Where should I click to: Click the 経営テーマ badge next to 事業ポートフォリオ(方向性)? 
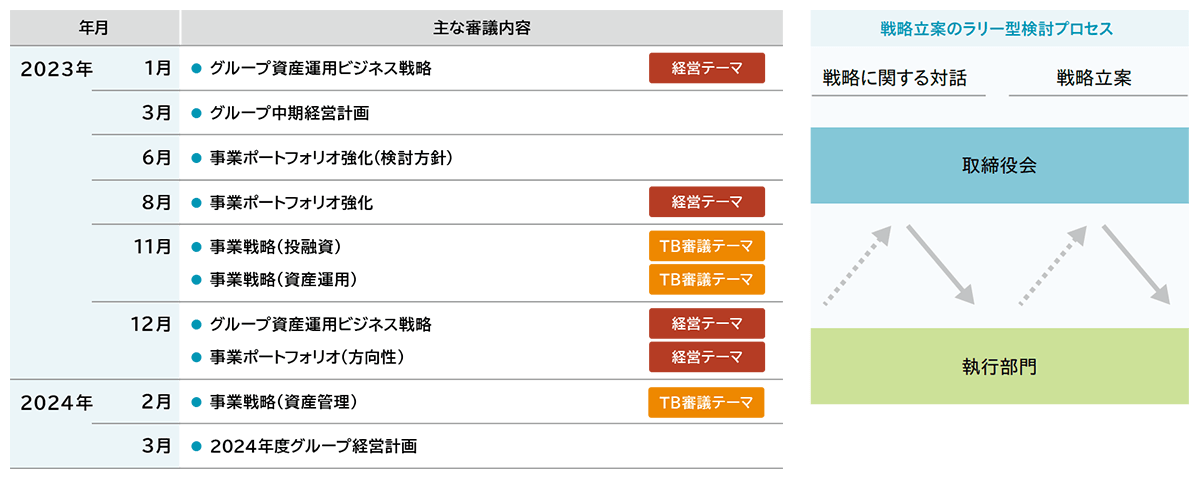pyautogui.click(x=707, y=356)
